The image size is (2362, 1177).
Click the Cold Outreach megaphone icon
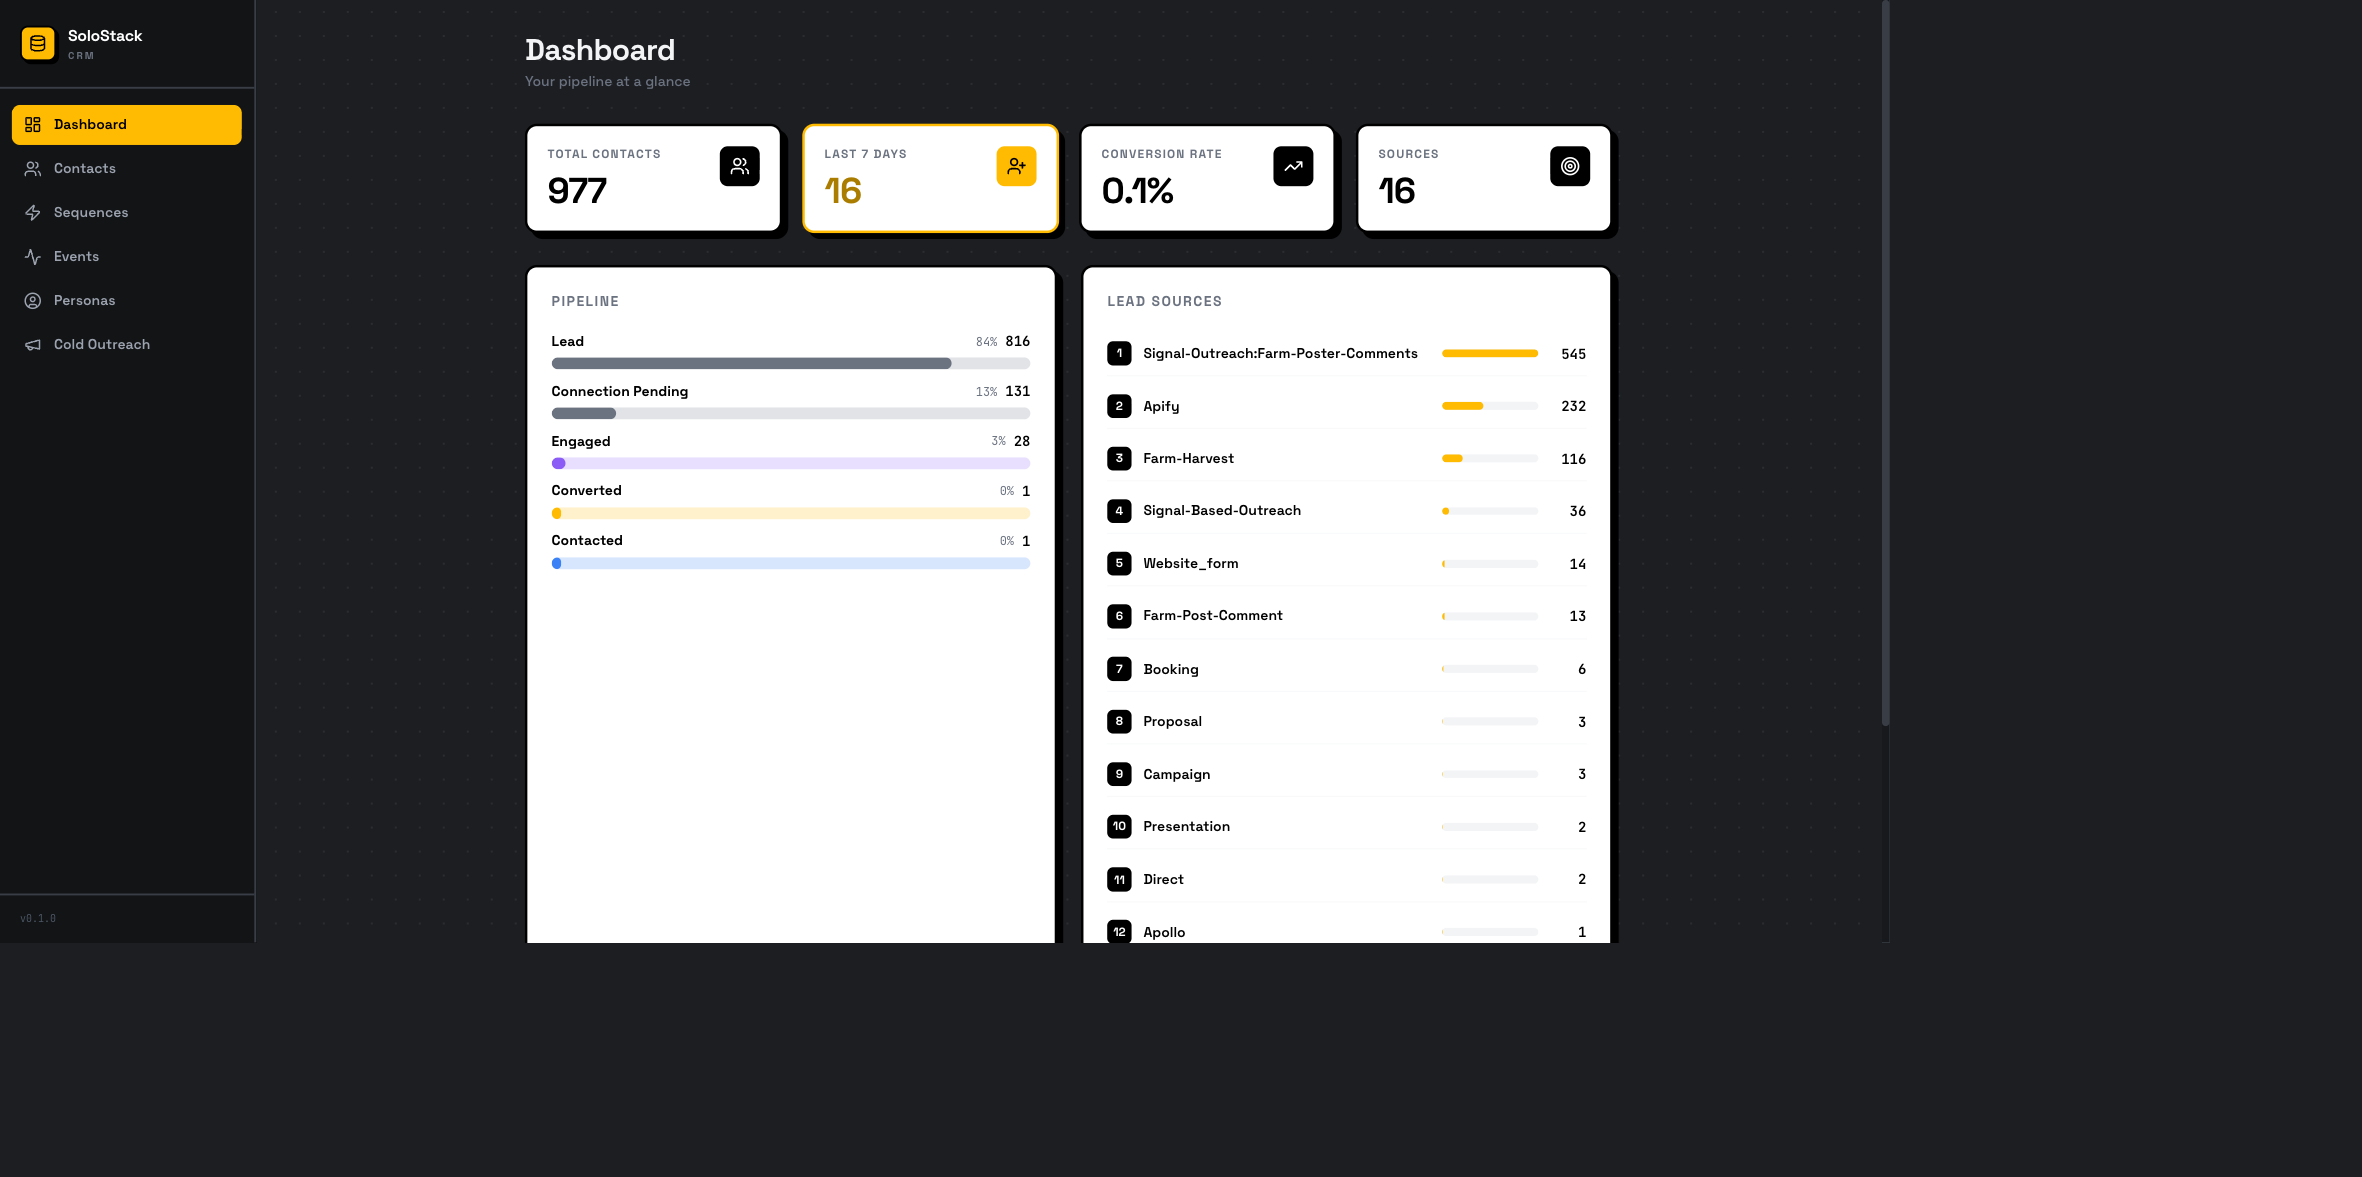[x=32, y=344]
